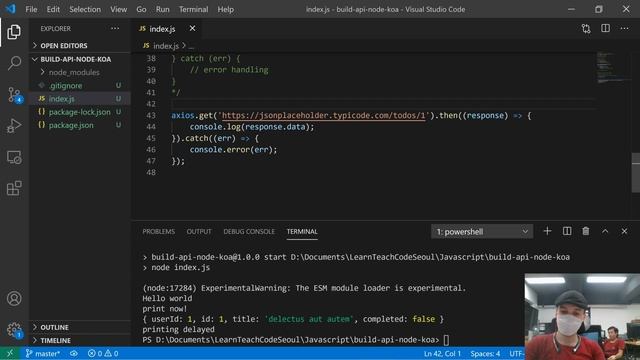This screenshot has width=640, height=360.
Task: Click the remote window indicator in status bar
Action: pyautogui.click(x=10, y=353)
